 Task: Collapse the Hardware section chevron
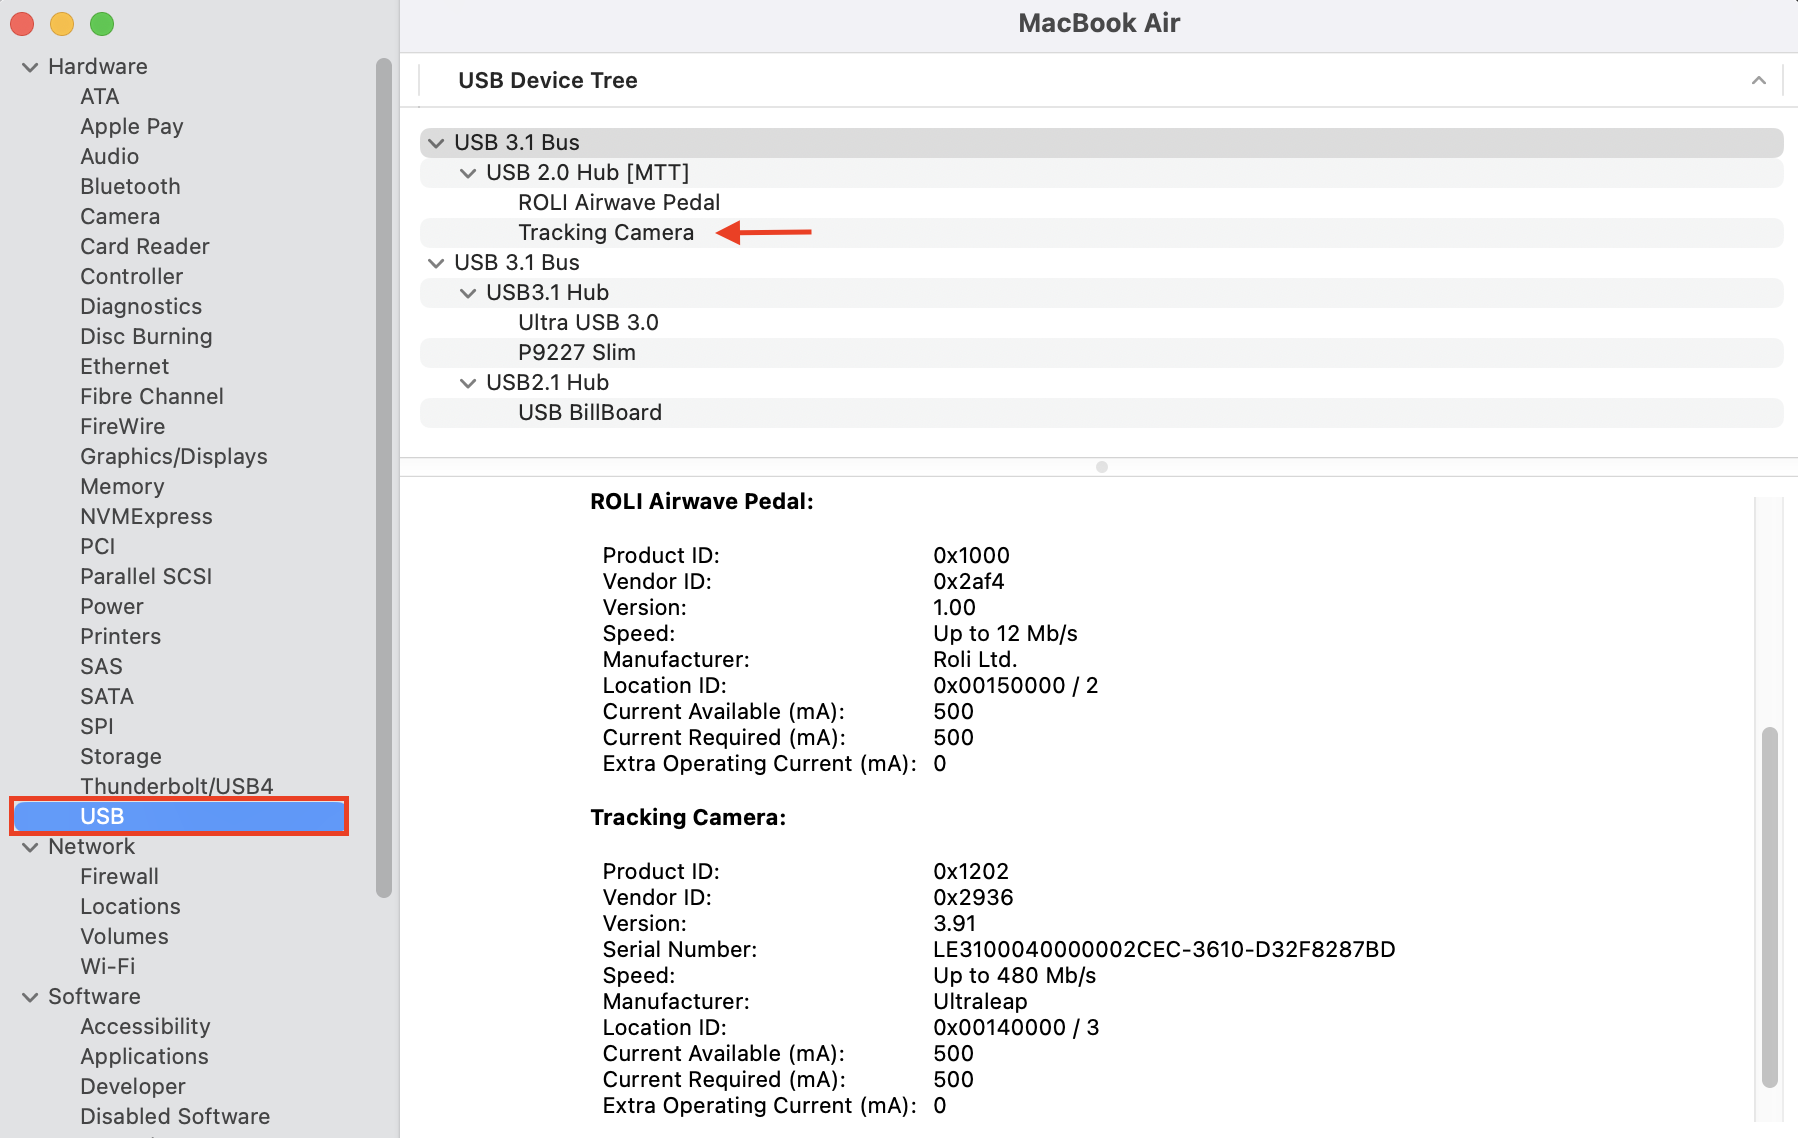point(30,67)
